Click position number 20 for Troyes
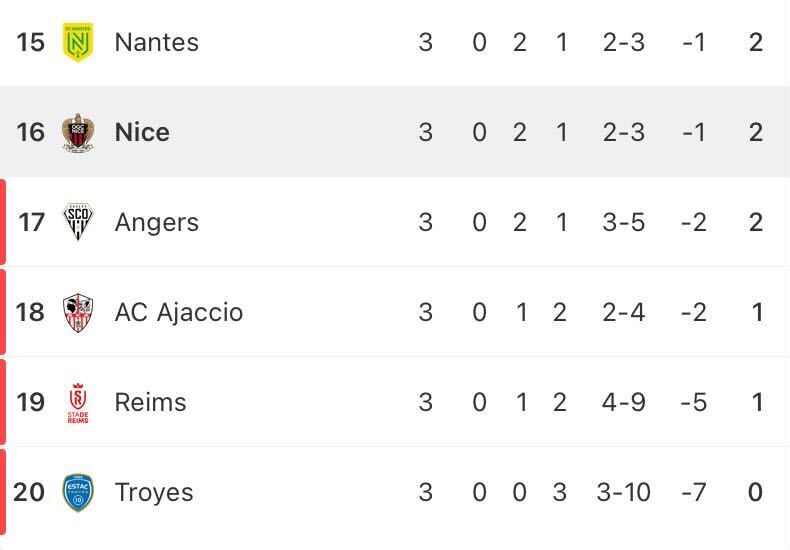The image size is (790, 550). click(29, 492)
